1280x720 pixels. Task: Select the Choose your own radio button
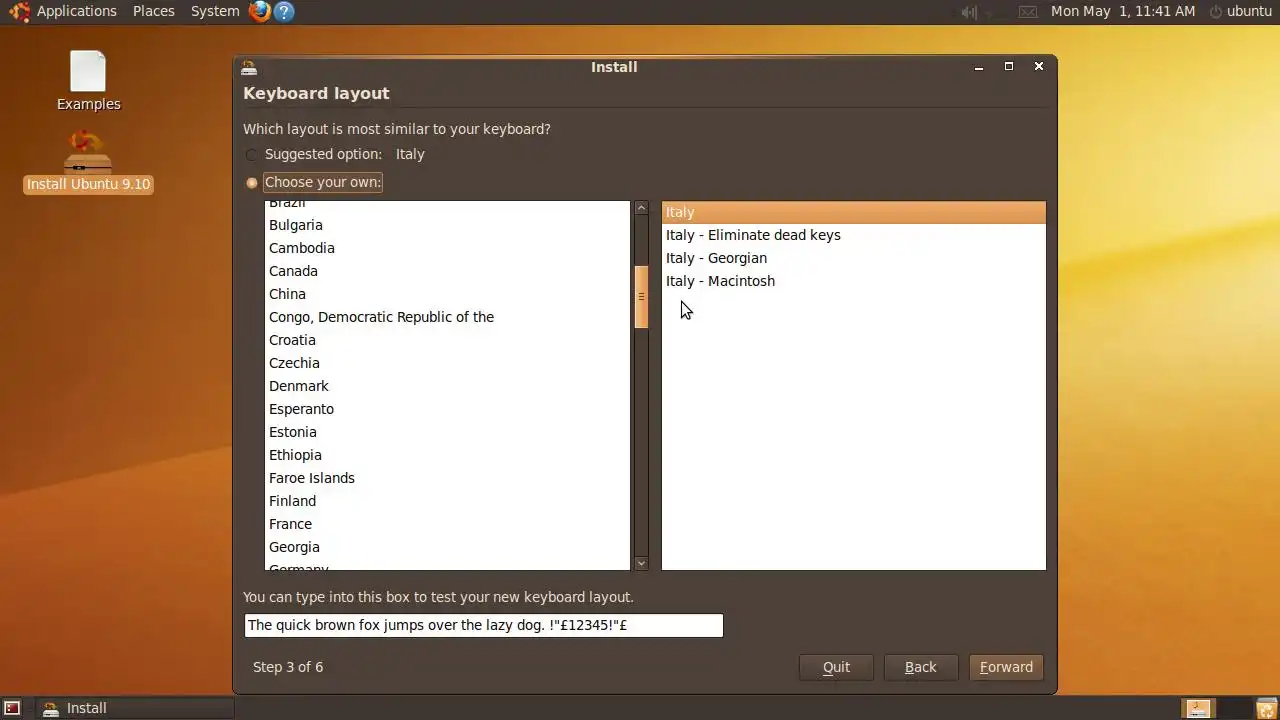click(x=252, y=183)
